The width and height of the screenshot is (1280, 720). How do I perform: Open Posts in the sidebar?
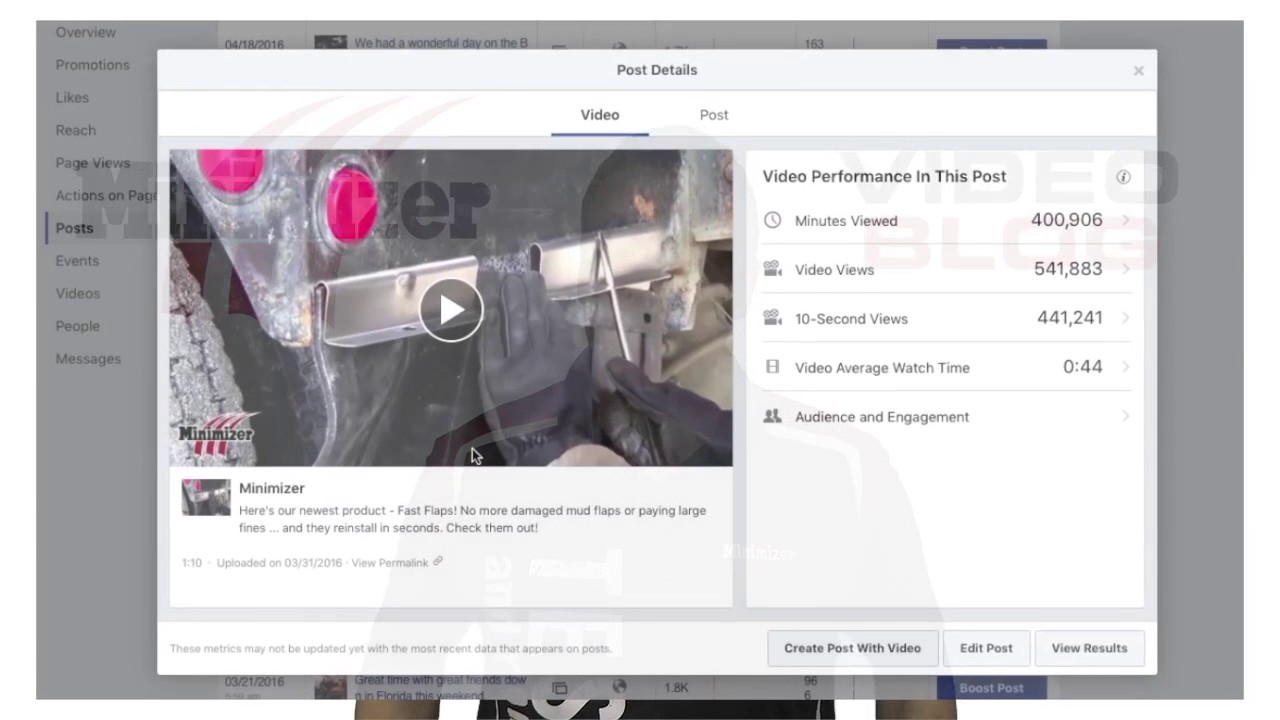74,228
